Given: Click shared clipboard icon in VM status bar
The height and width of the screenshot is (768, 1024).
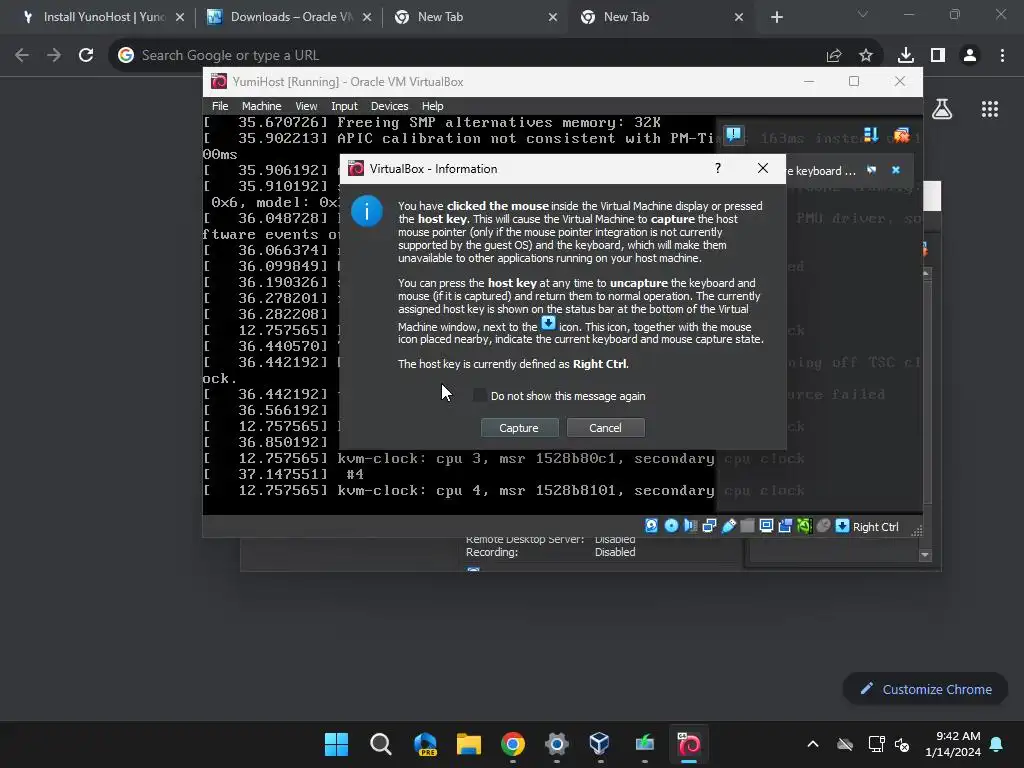Looking at the screenshot, I should tap(785, 526).
